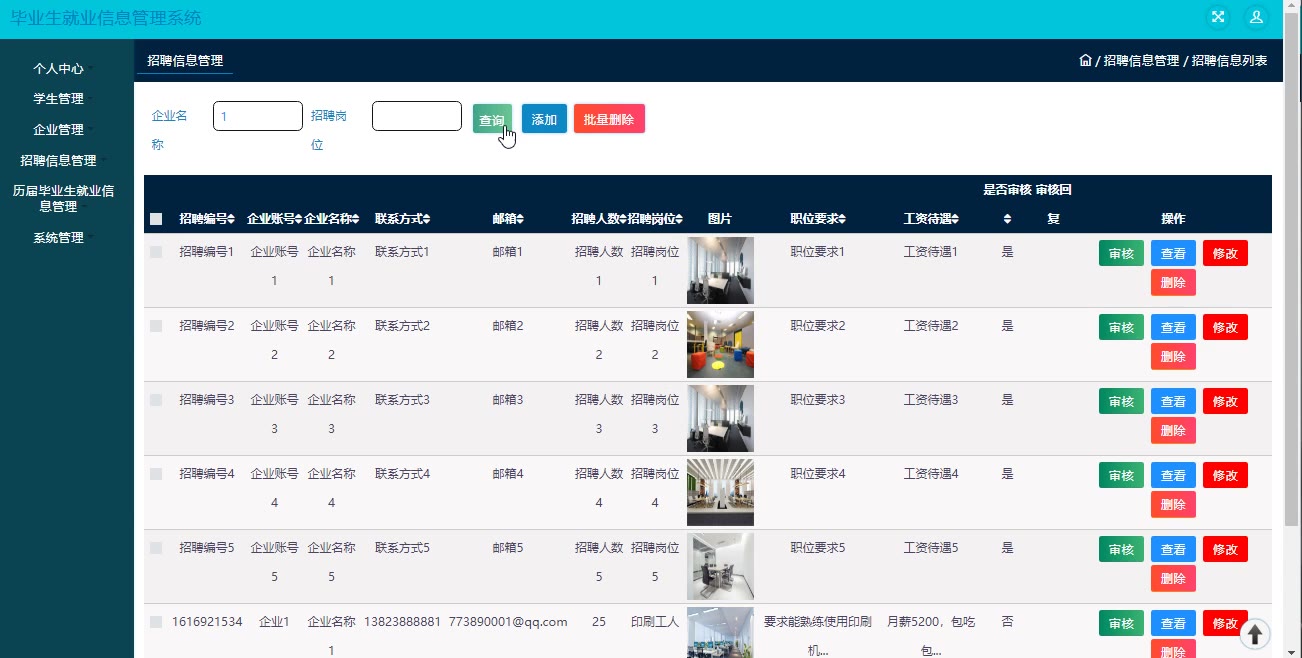Click 审核 button for 1616921534 row

pyautogui.click(x=1121, y=623)
